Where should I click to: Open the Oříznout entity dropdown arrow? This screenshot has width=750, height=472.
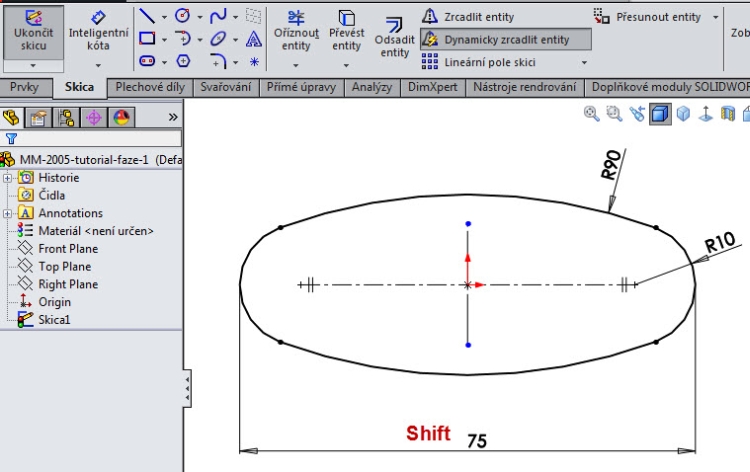(x=296, y=65)
